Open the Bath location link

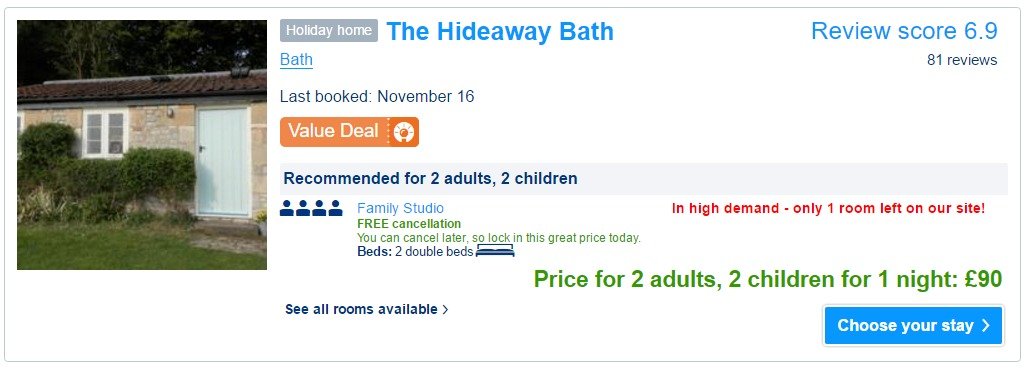(296, 60)
